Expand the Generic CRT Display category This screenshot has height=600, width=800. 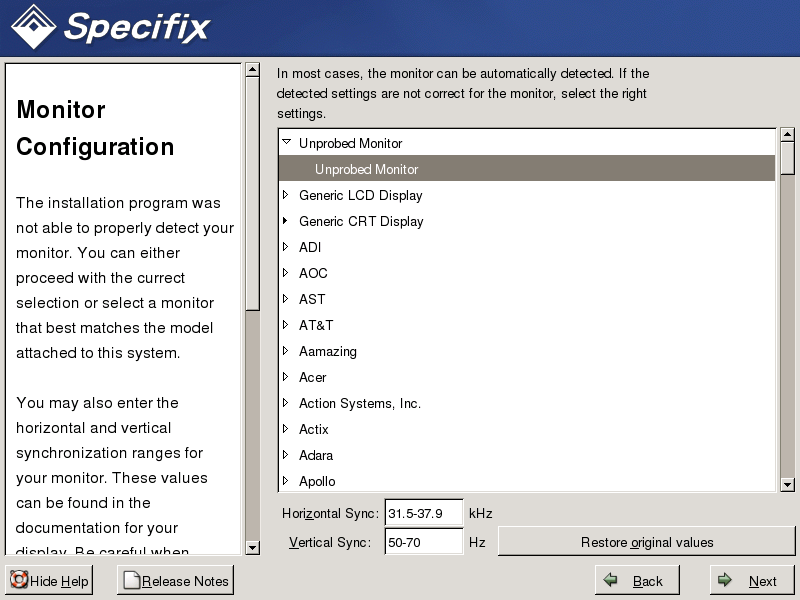click(x=286, y=221)
